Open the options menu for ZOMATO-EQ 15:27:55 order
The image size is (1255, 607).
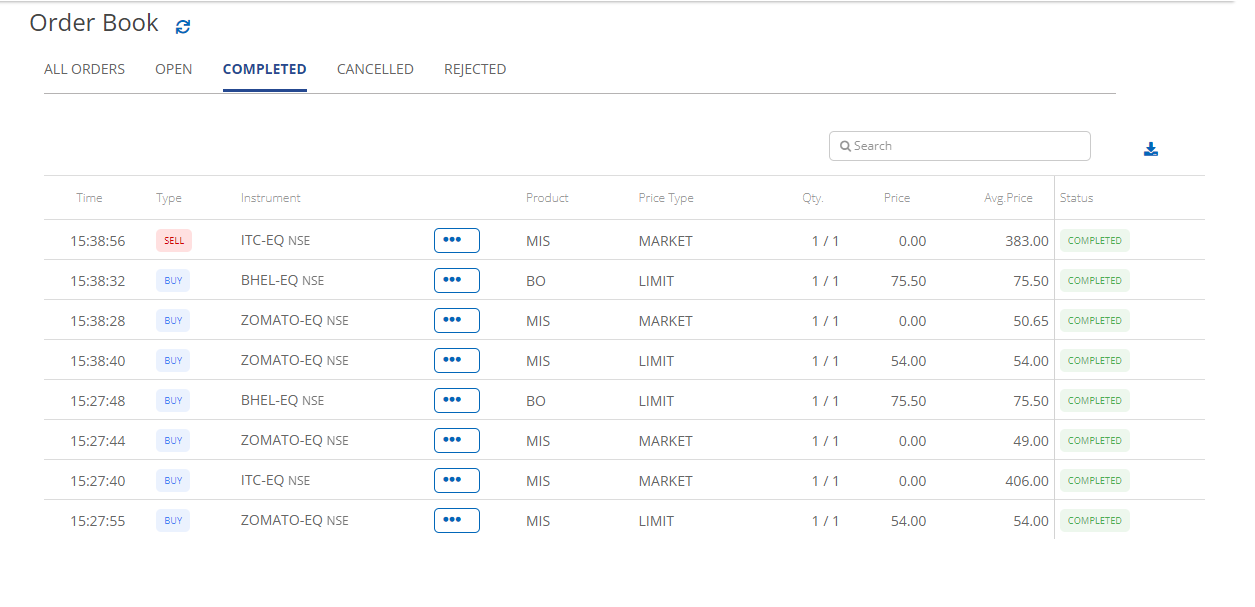[457, 520]
